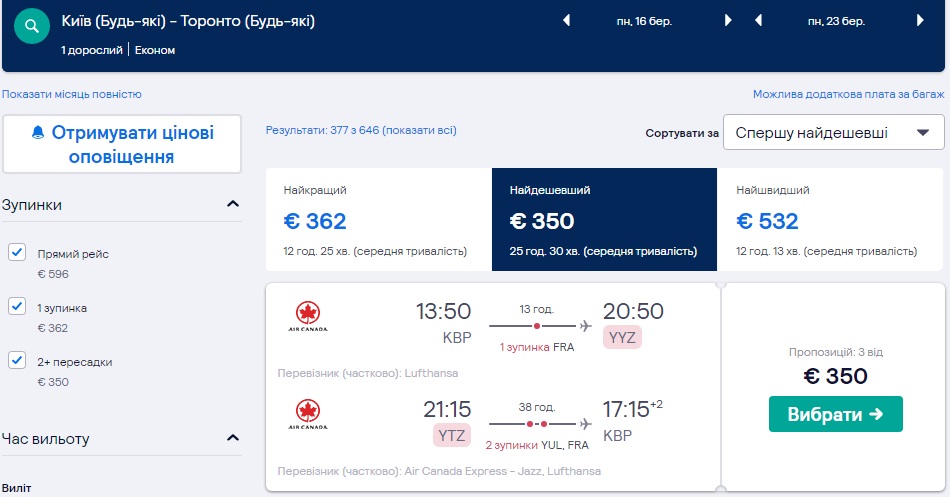The width and height of the screenshot is (950, 497).
Task: Uncheck the 'Прямий рейс' checkbox
Action: (x=17, y=252)
